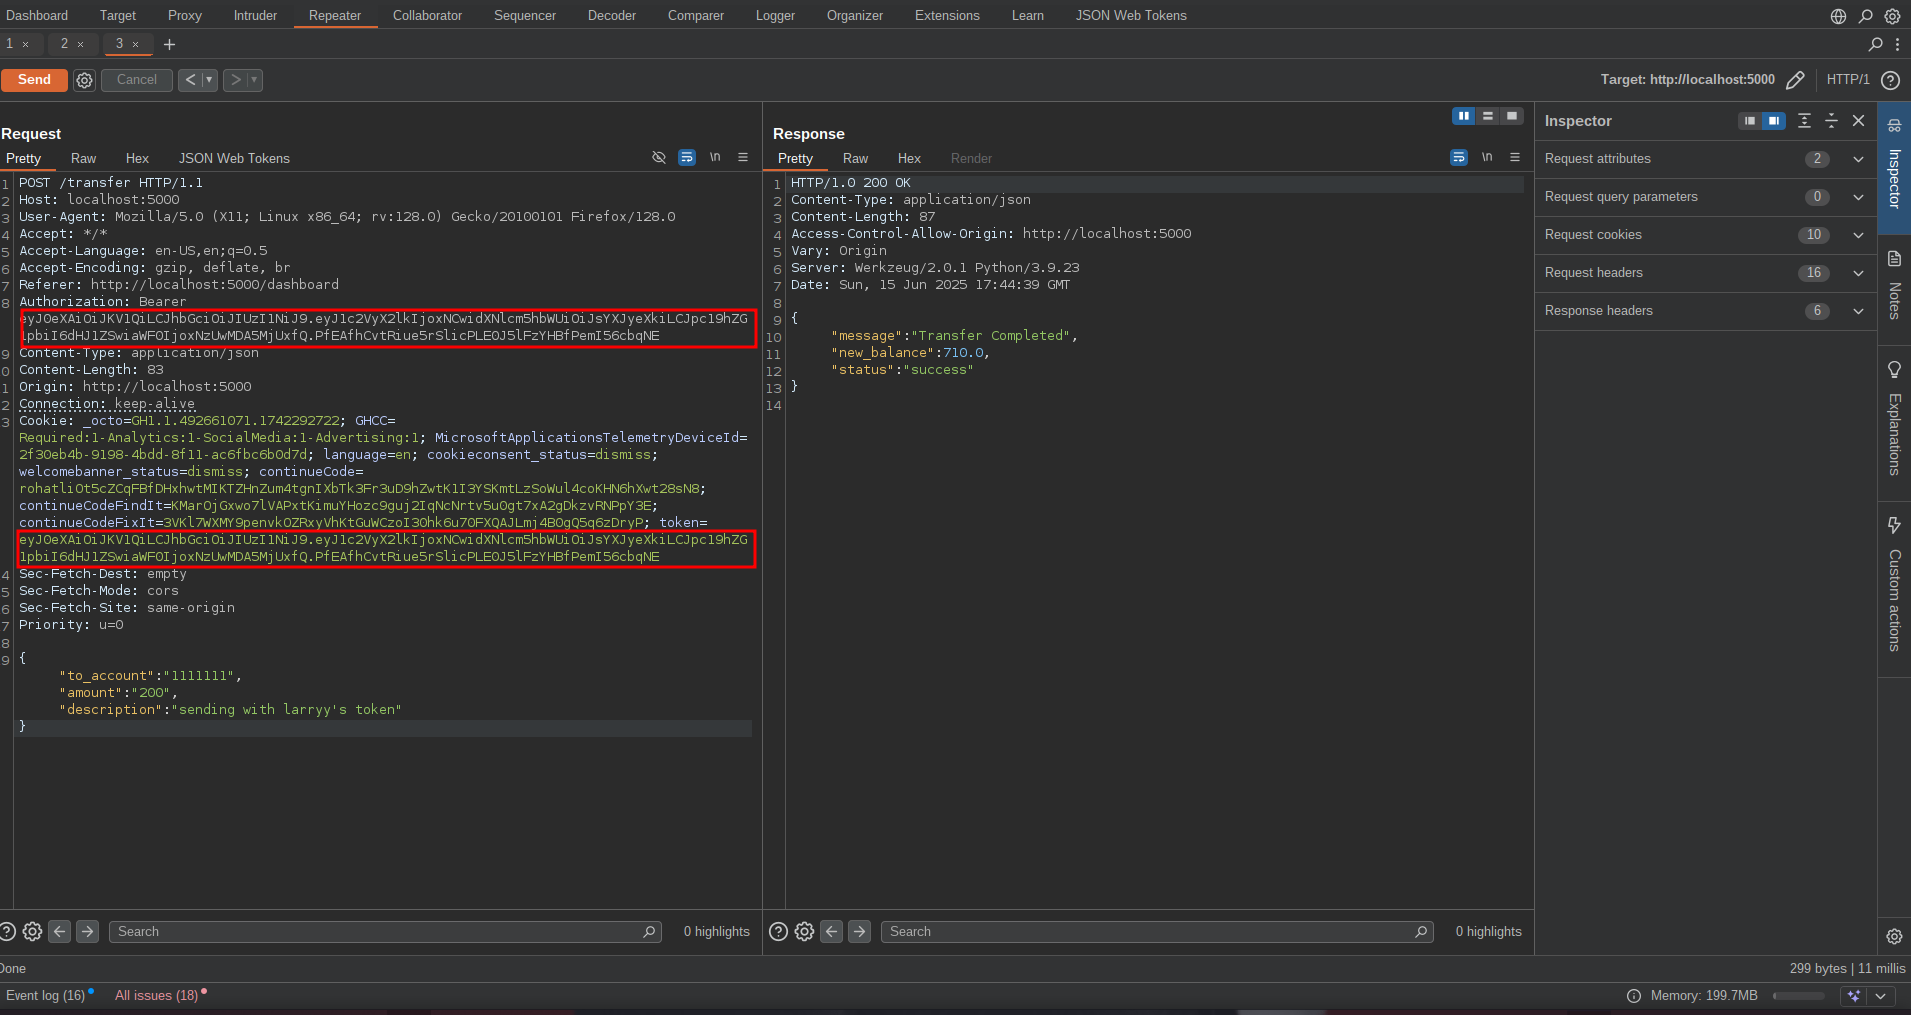The width and height of the screenshot is (1911, 1015).
Task: Toggle line wrap in Response editor
Action: click(1459, 158)
